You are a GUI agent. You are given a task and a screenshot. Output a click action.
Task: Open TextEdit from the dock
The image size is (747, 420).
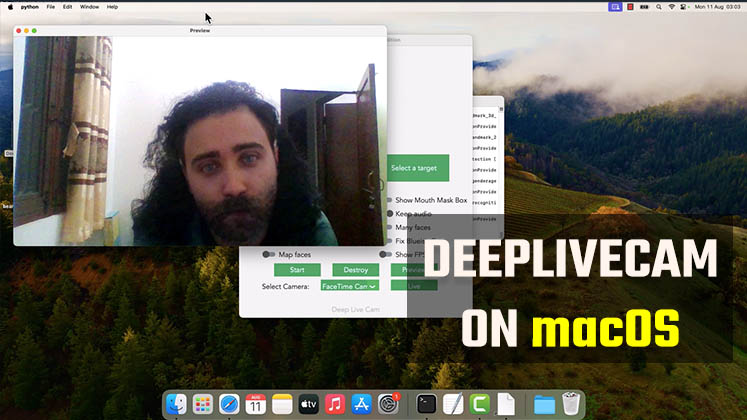(x=453, y=404)
